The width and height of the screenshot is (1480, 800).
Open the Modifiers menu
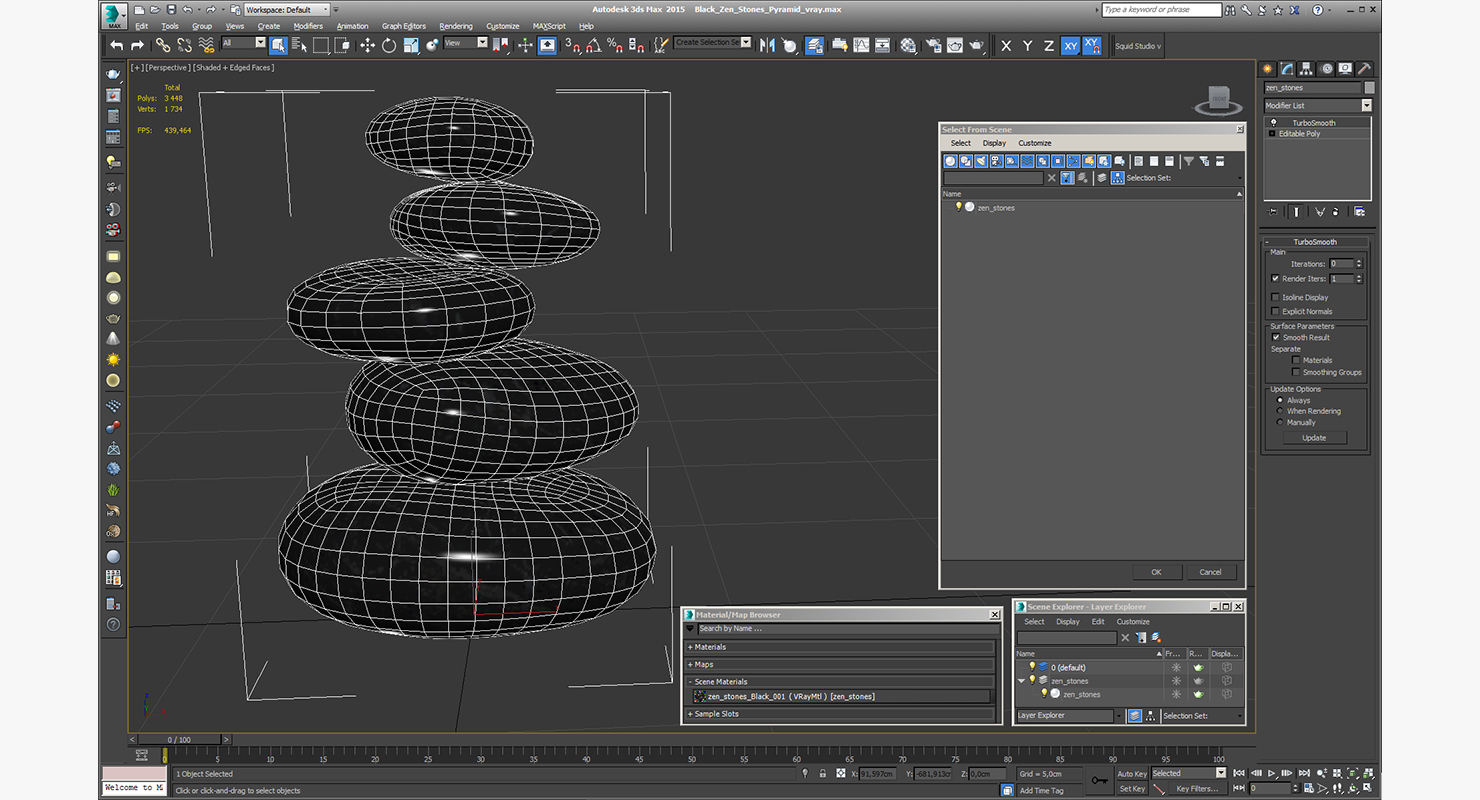(308, 26)
